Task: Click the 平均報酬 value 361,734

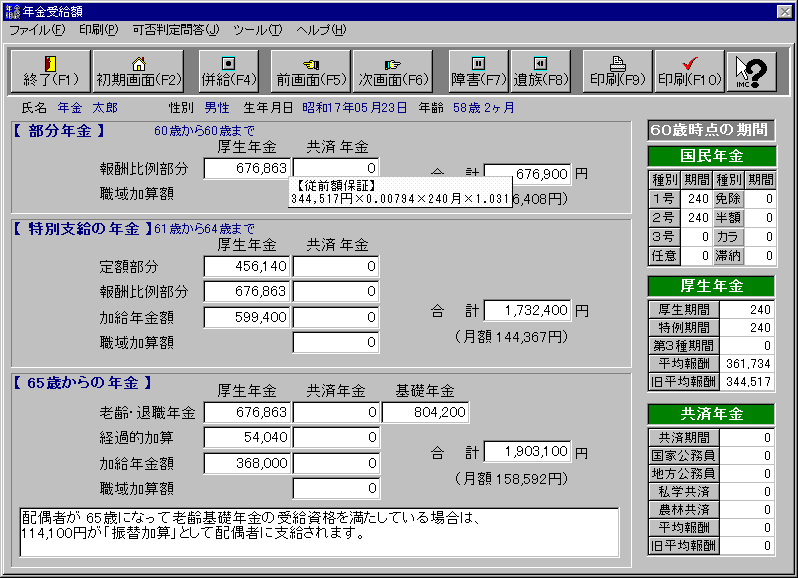Action: (747, 363)
